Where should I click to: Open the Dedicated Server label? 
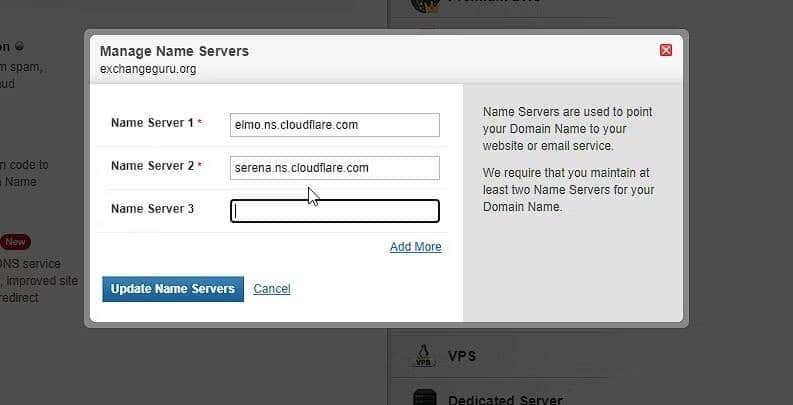(x=505, y=400)
